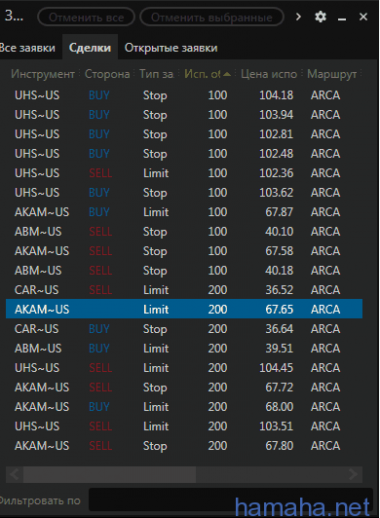
Task: Close the orders panel
Action: (363, 17)
